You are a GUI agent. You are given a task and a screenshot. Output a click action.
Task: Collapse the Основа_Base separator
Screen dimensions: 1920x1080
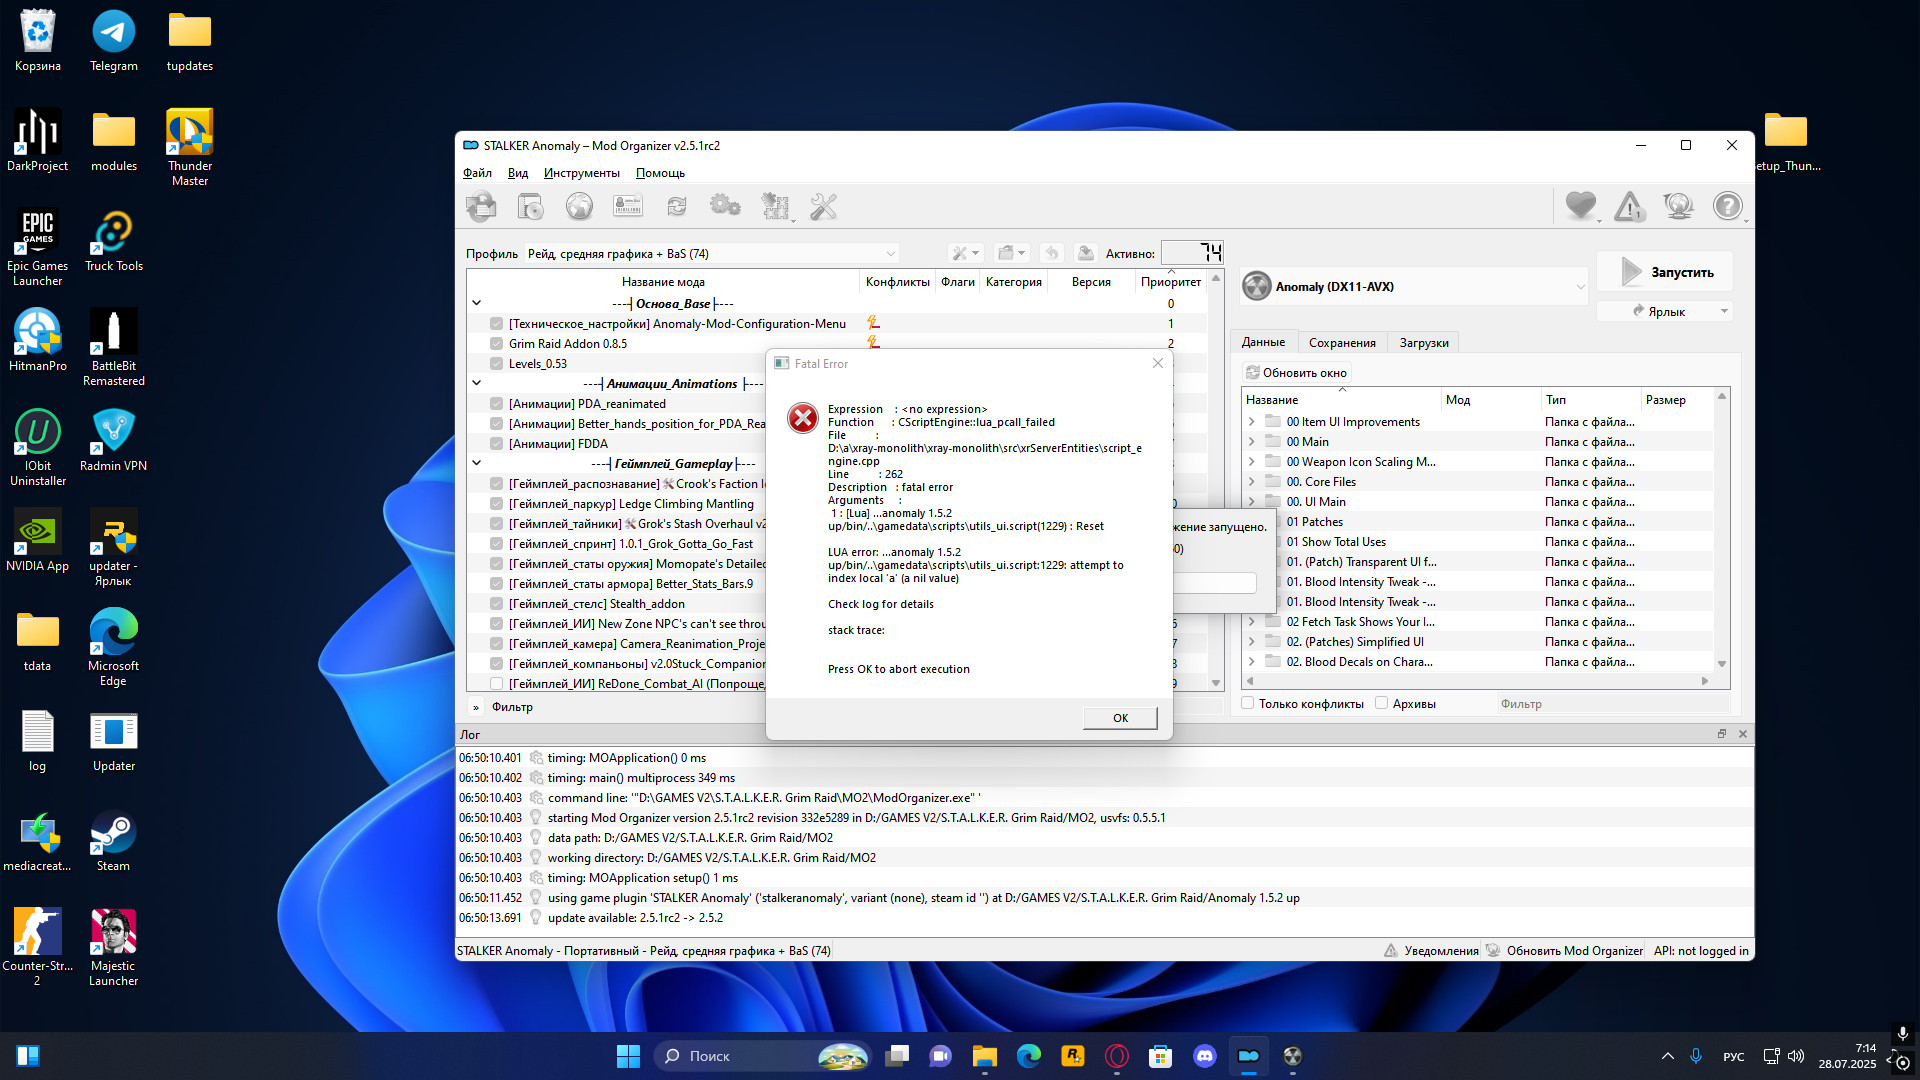[477, 303]
